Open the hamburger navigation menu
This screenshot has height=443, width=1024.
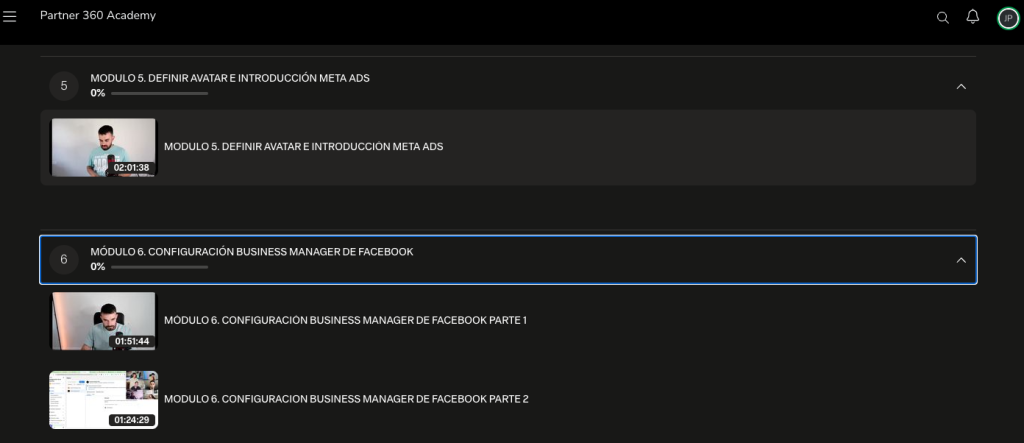point(9,16)
